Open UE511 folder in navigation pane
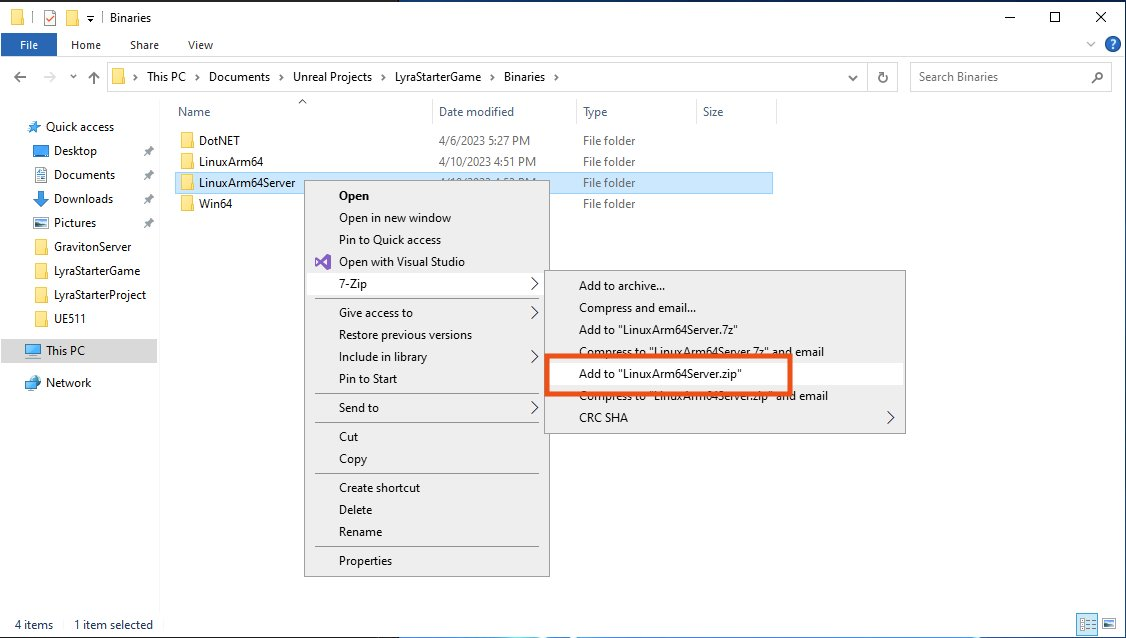Viewport: 1126px width, 638px height. (x=70, y=318)
